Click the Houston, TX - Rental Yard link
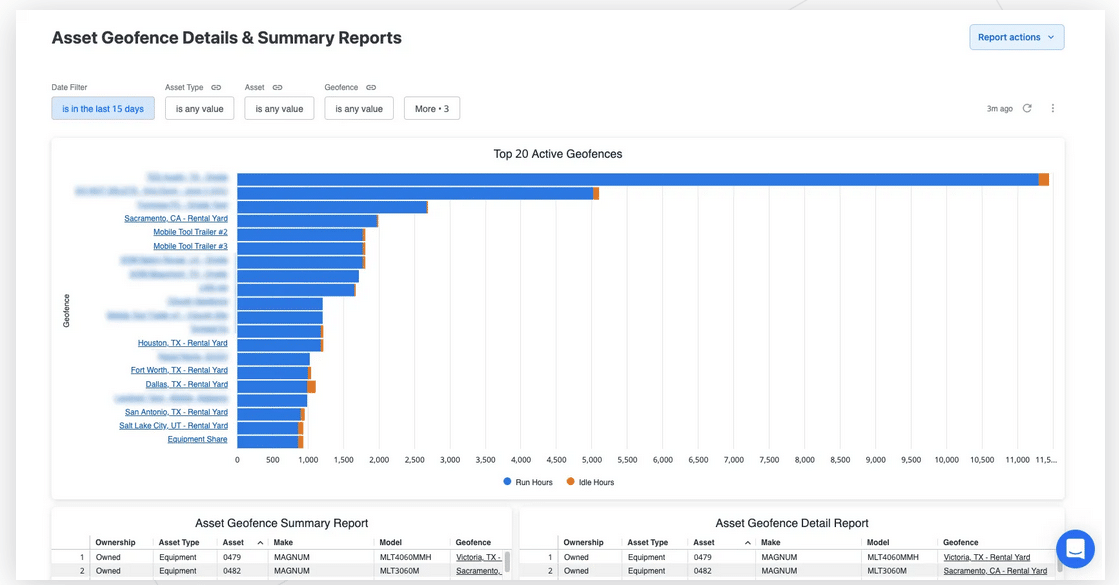1119x585 pixels. click(x=182, y=343)
